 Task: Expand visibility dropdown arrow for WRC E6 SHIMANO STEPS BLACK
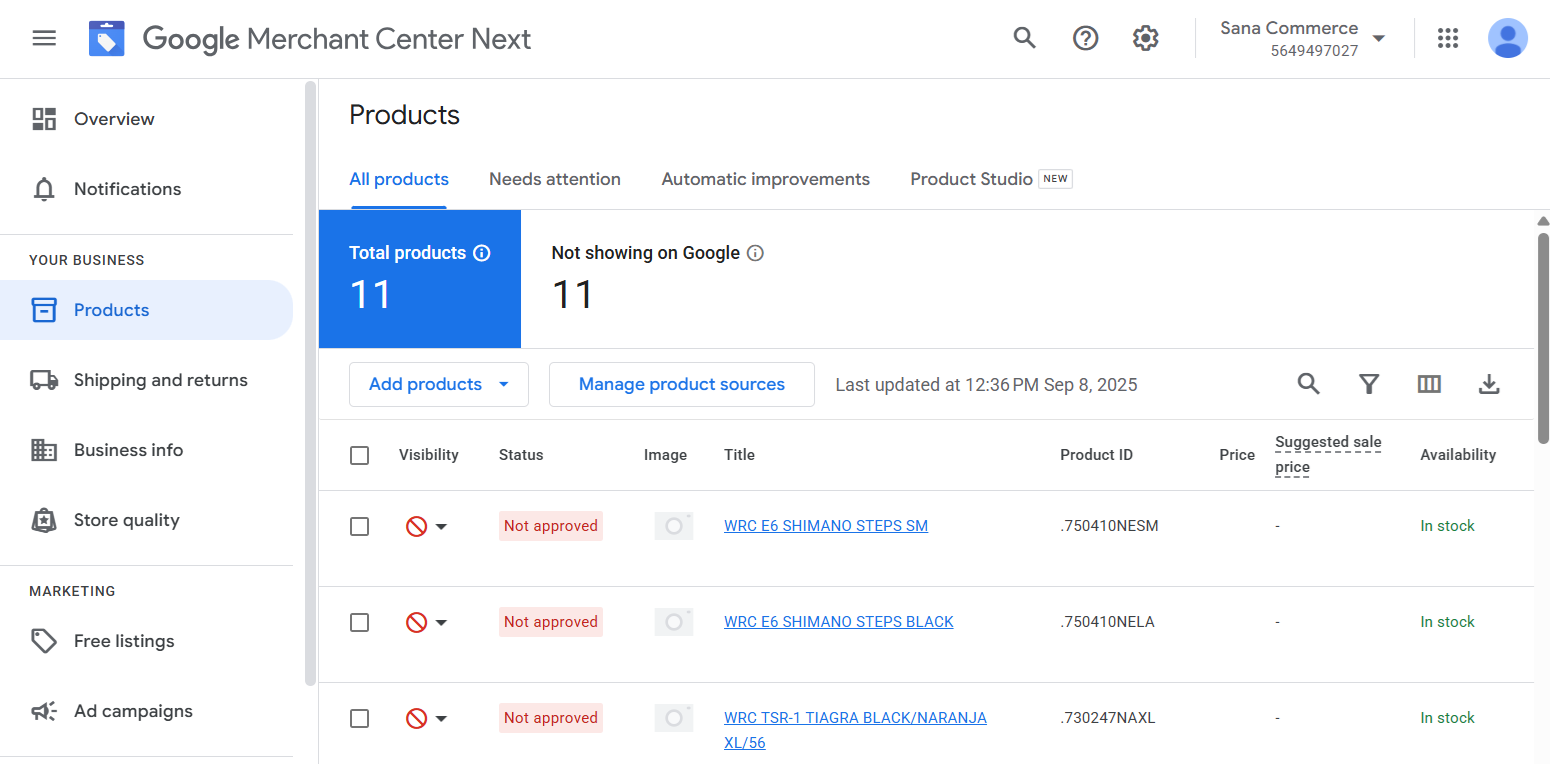pos(441,623)
